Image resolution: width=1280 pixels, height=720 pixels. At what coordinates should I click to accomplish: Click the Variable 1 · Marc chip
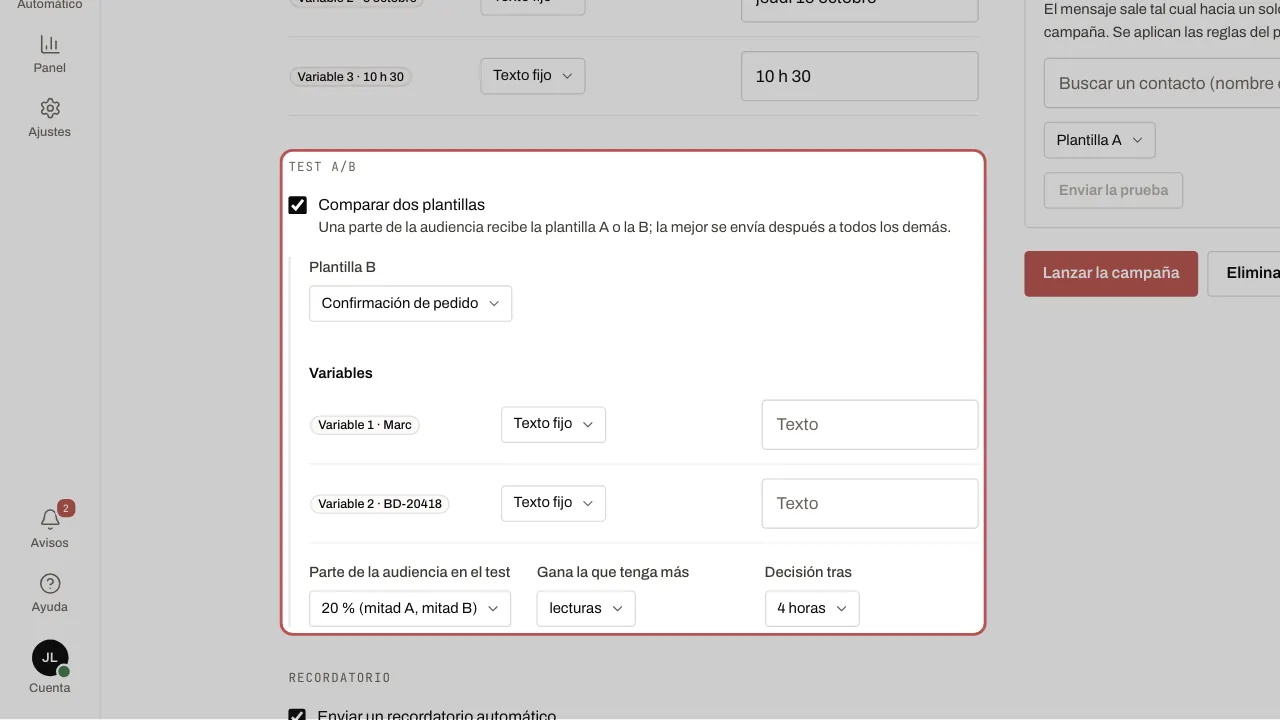(365, 425)
